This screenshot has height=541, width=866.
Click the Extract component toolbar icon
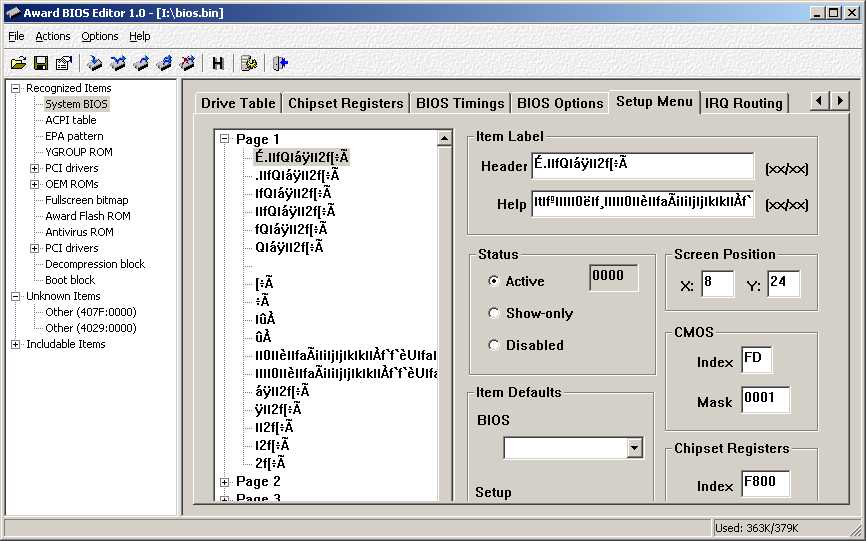click(x=141, y=63)
